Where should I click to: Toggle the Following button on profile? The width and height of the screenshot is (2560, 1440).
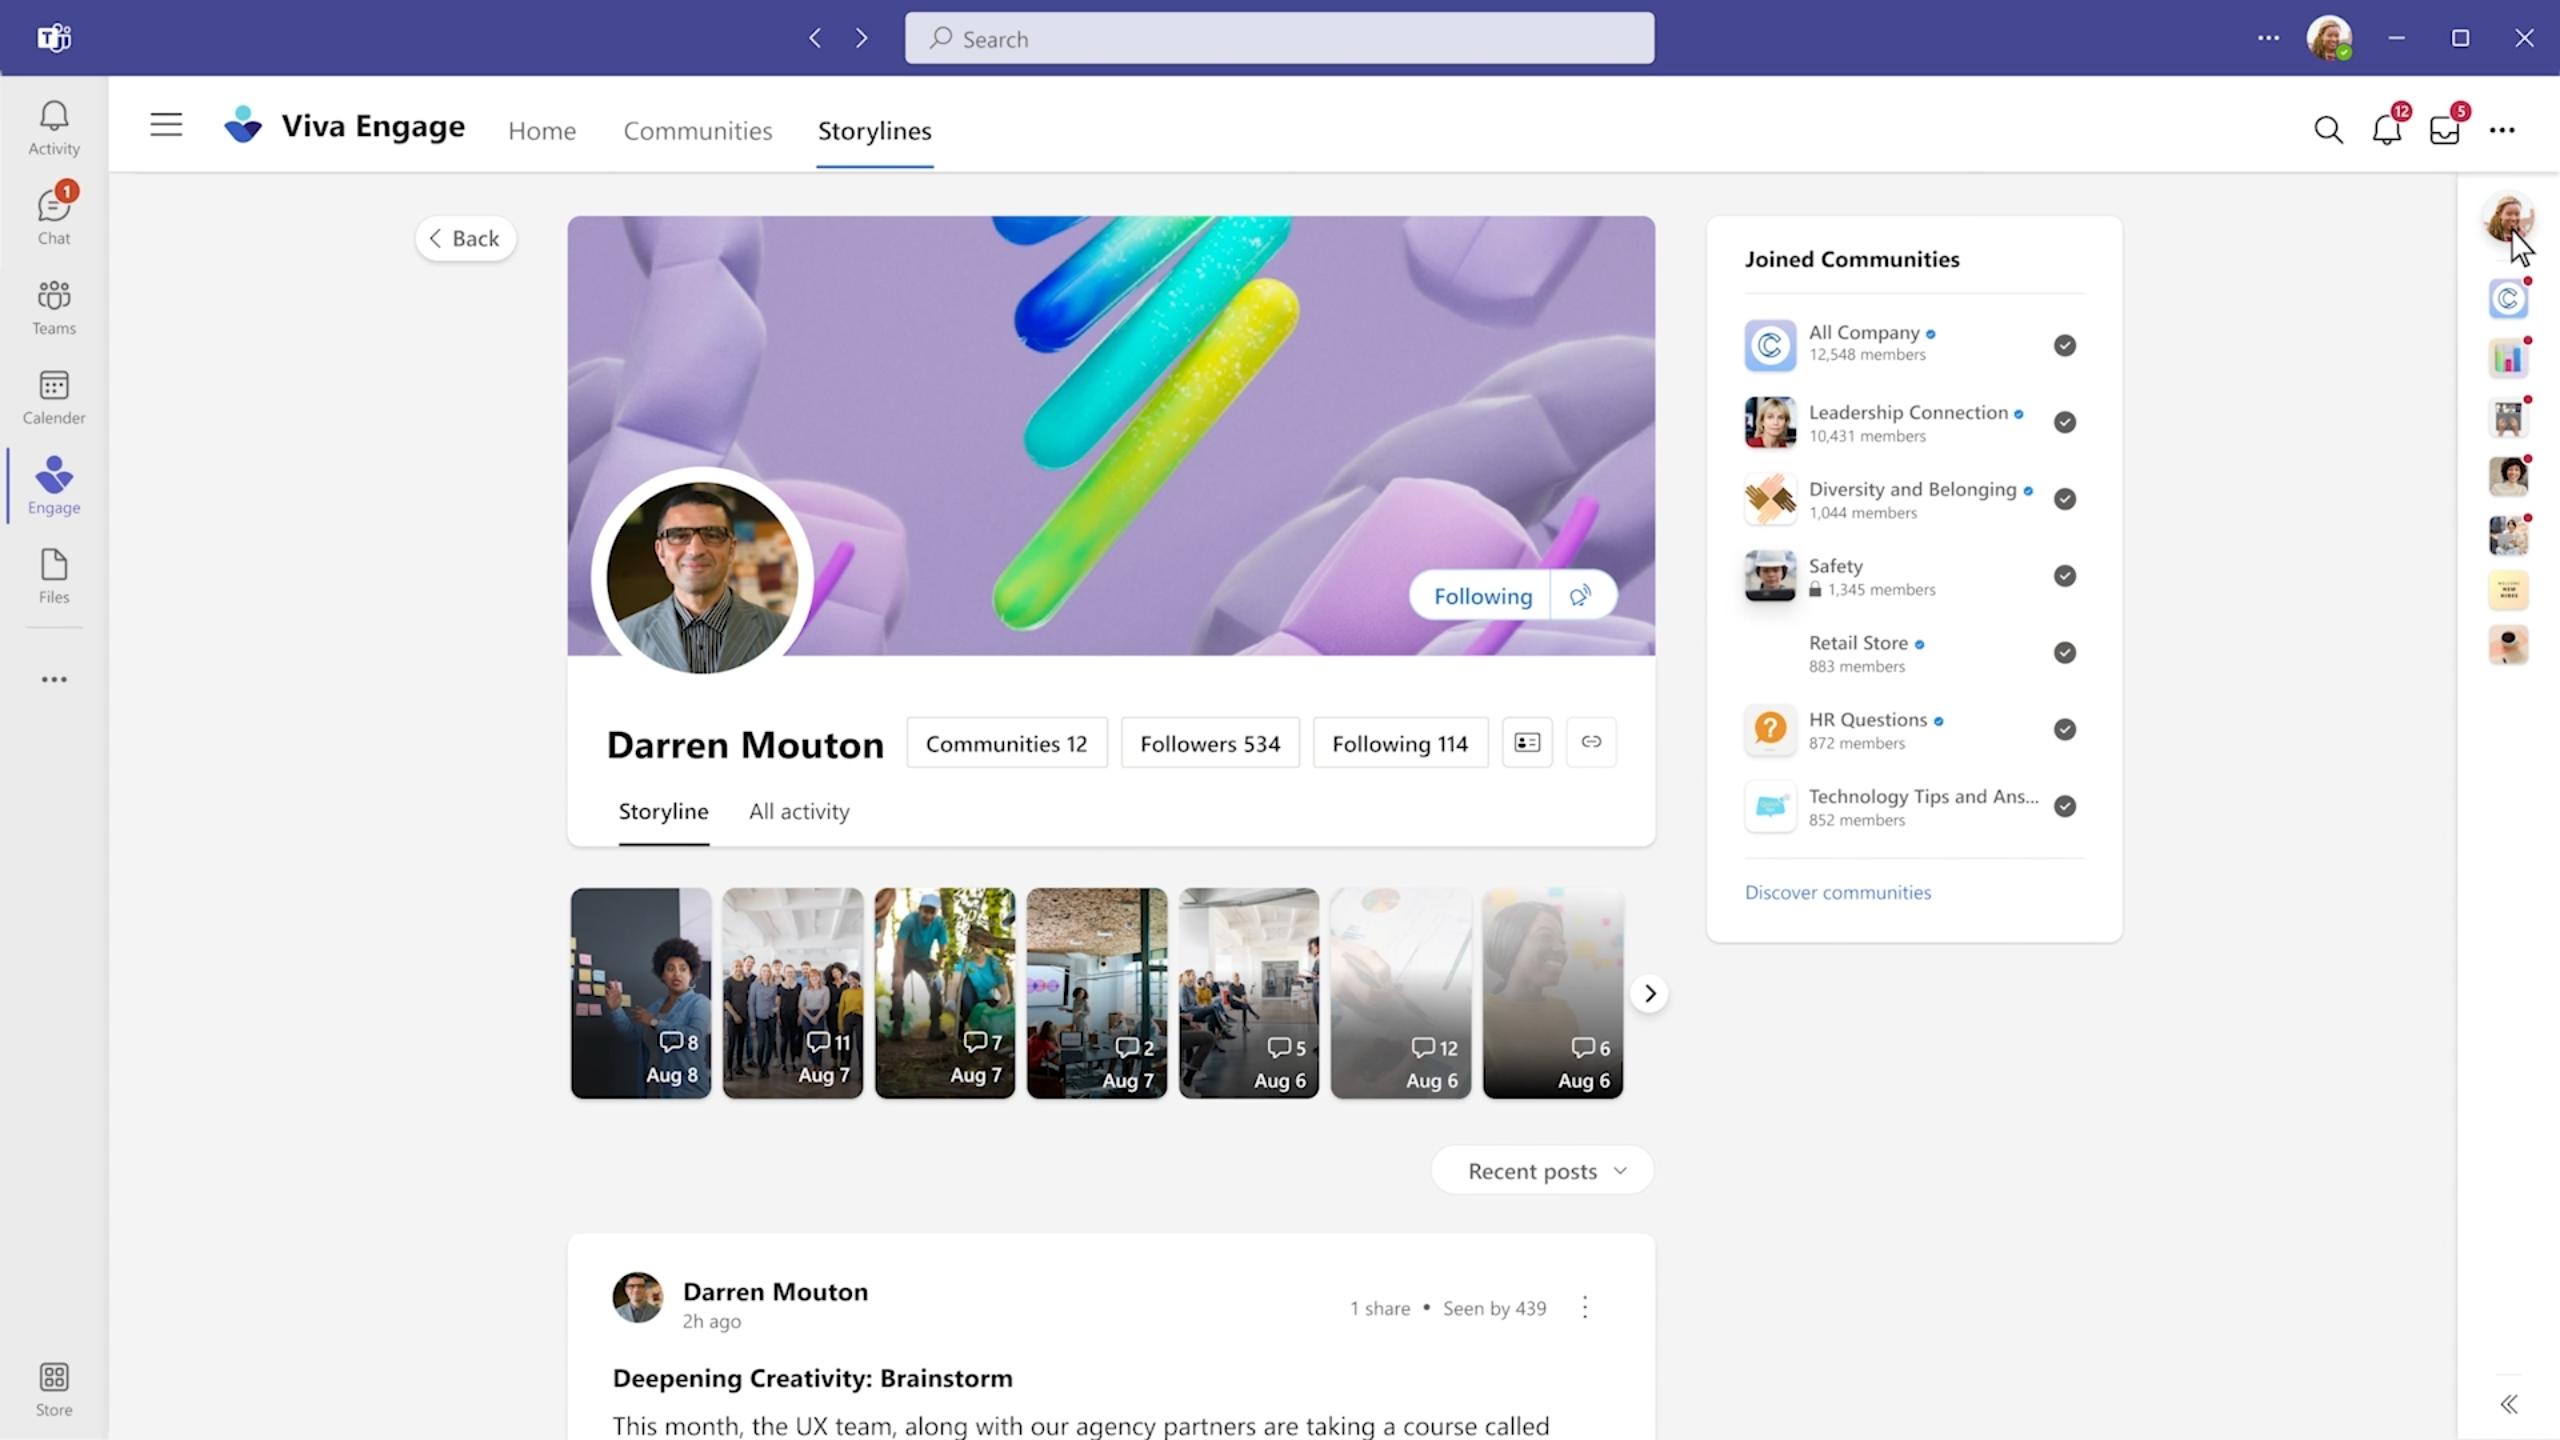click(1482, 596)
